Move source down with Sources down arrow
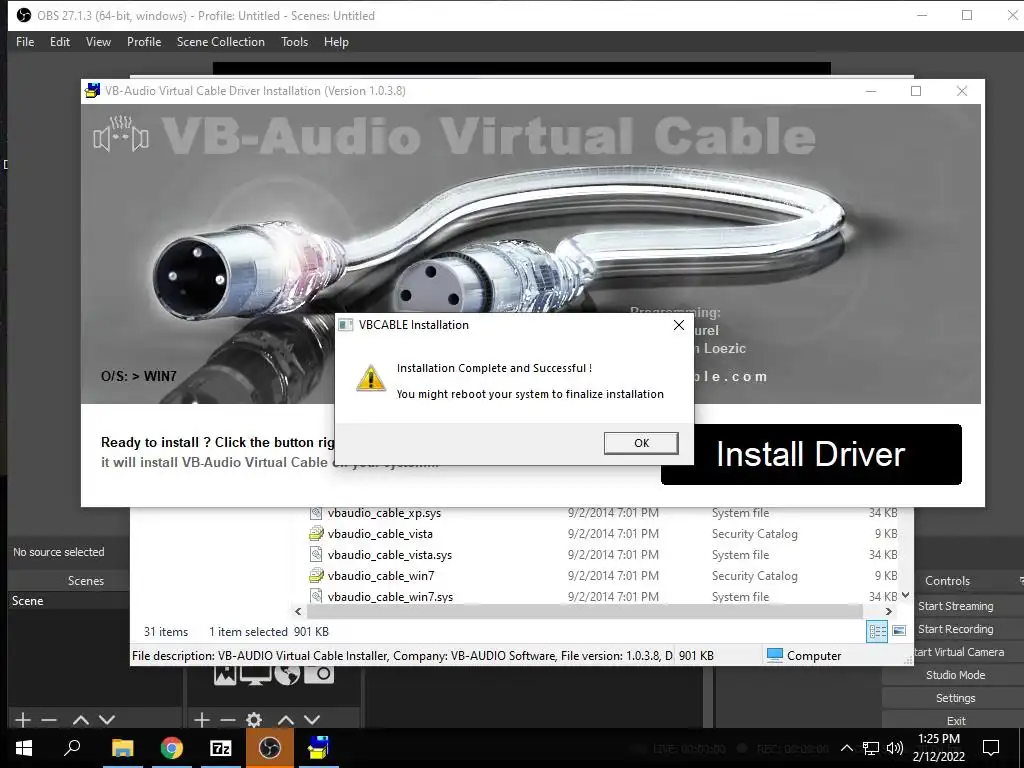The width and height of the screenshot is (1024, 768). [x=312, y=720]
